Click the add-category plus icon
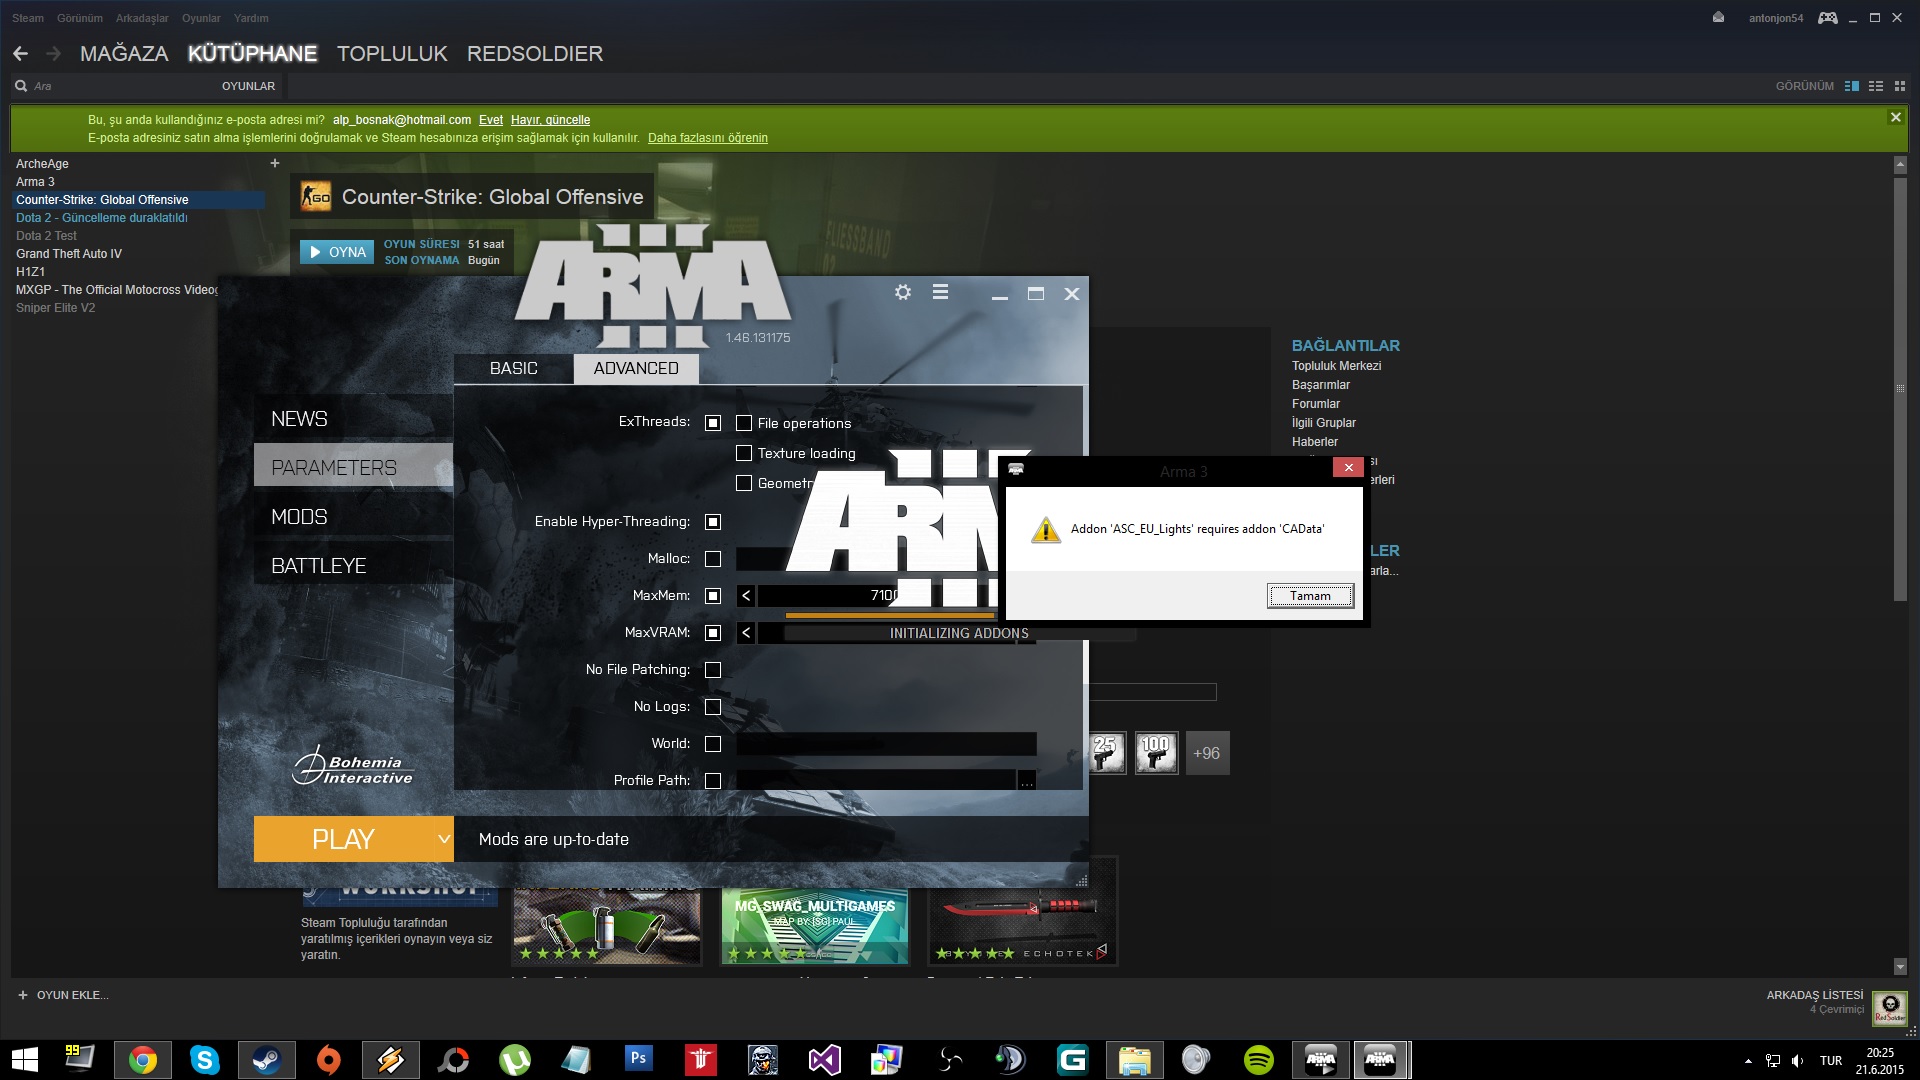 [275, 163]
